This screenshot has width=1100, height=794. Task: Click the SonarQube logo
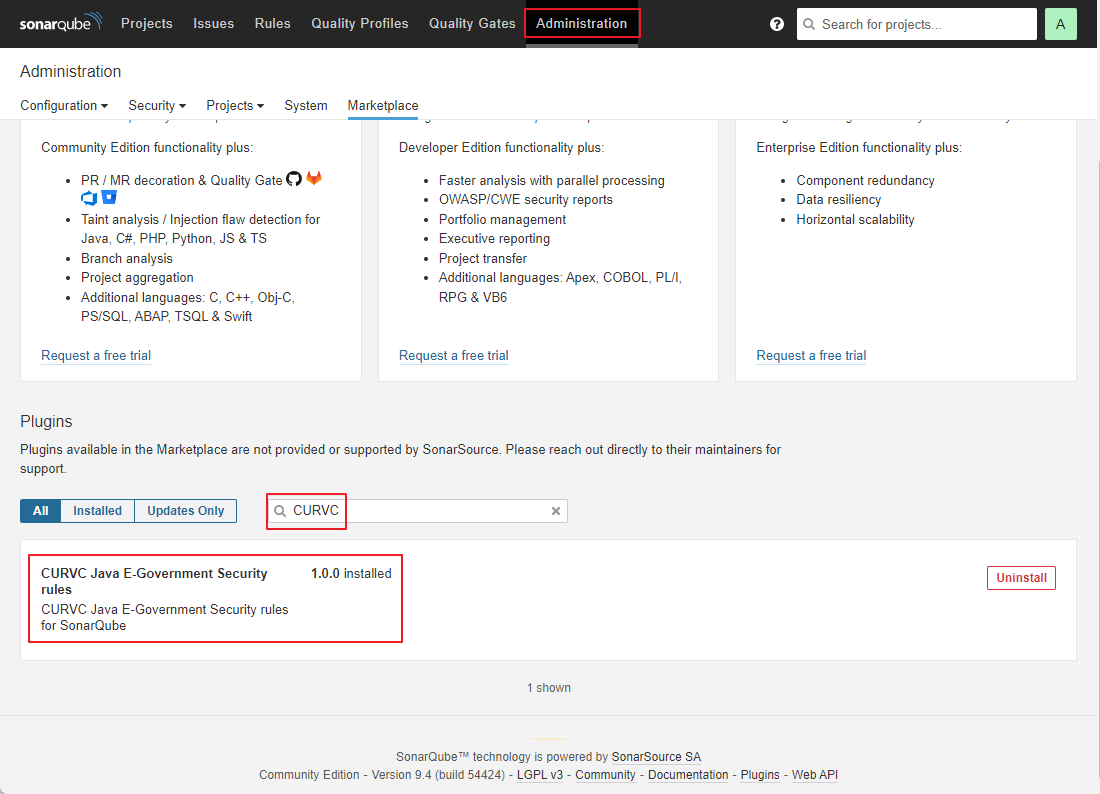pyautogui.click(x=61, y=22)
